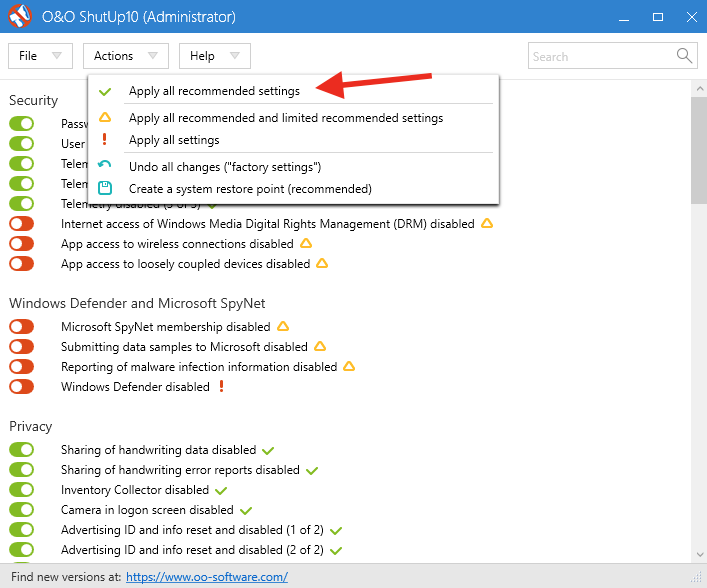Click the undo arrow icon for factory settings

pos(105,166)
